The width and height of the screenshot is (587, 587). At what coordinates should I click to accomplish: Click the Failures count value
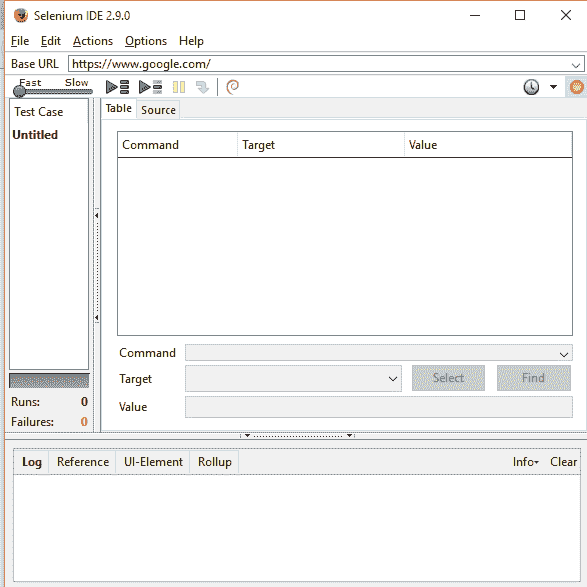(x=84, y=422)
